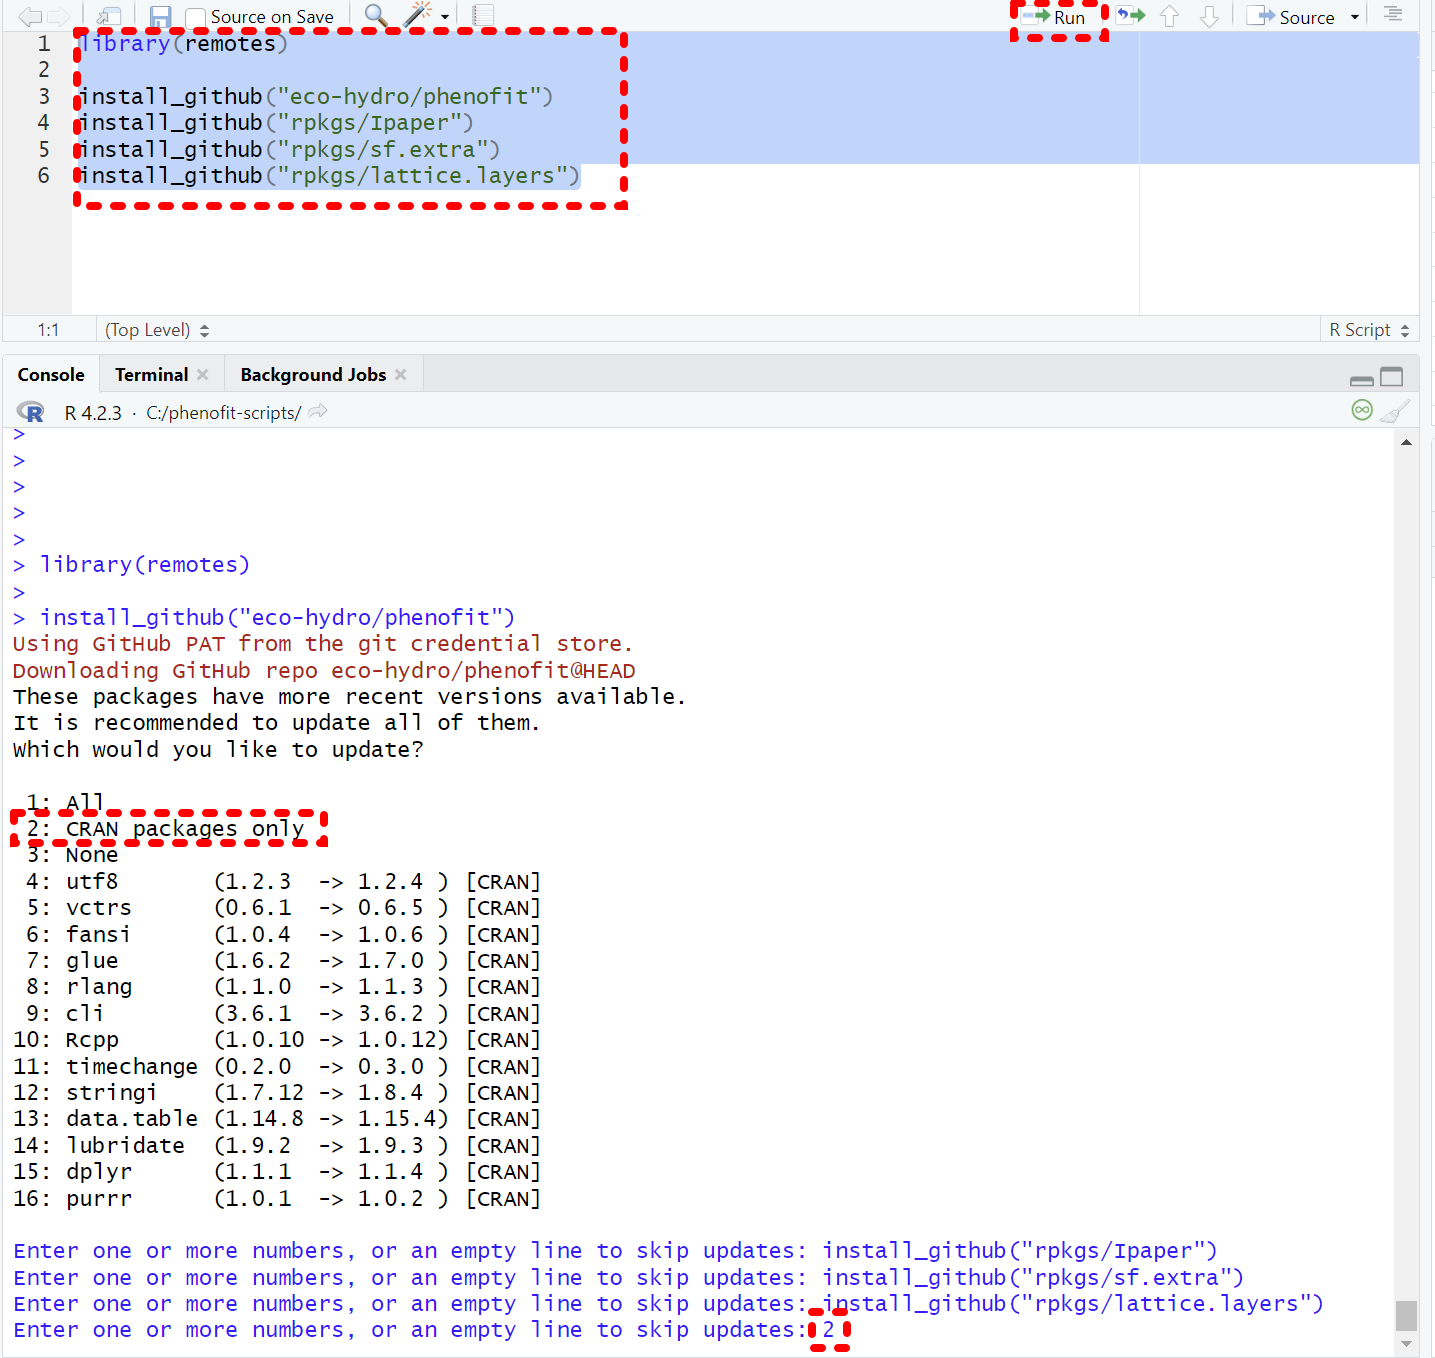Screen dimensions: 1435x1358
Task: Click the R logo in console header
Action: click(x=32, y=412)
